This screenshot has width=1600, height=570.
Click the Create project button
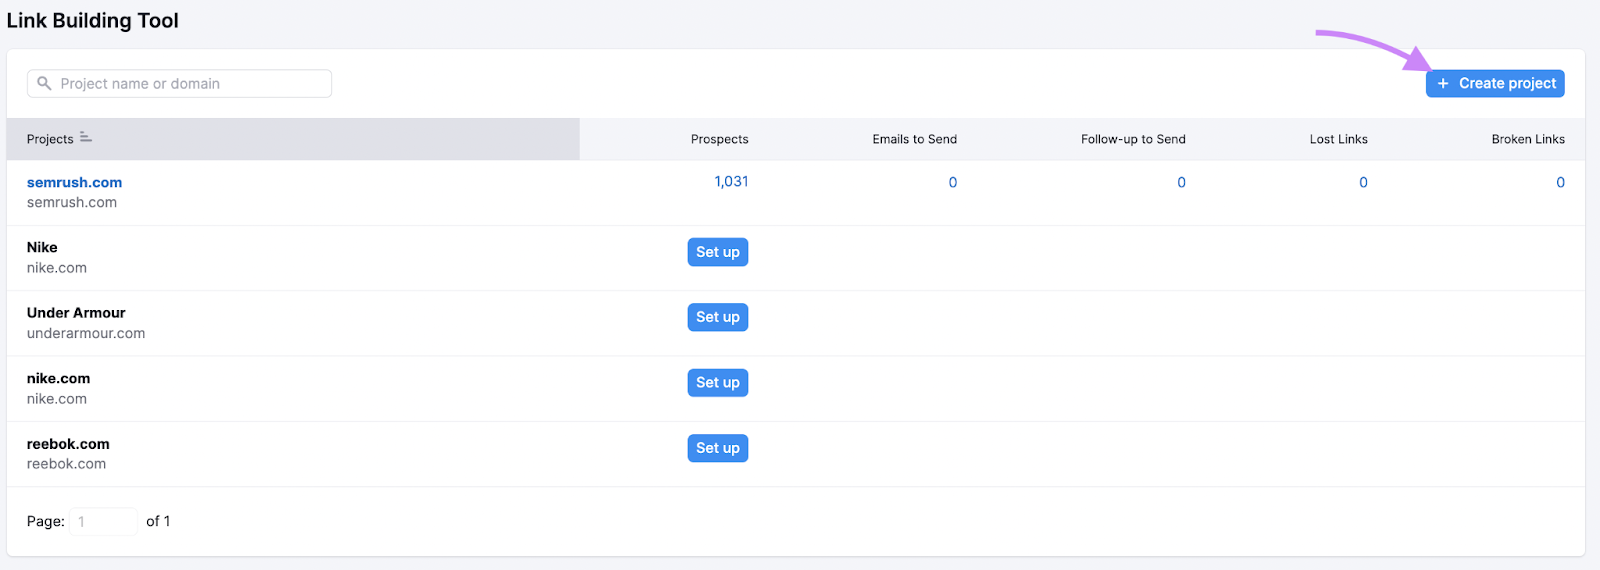pyautogui.click(x=1495, y=84)
